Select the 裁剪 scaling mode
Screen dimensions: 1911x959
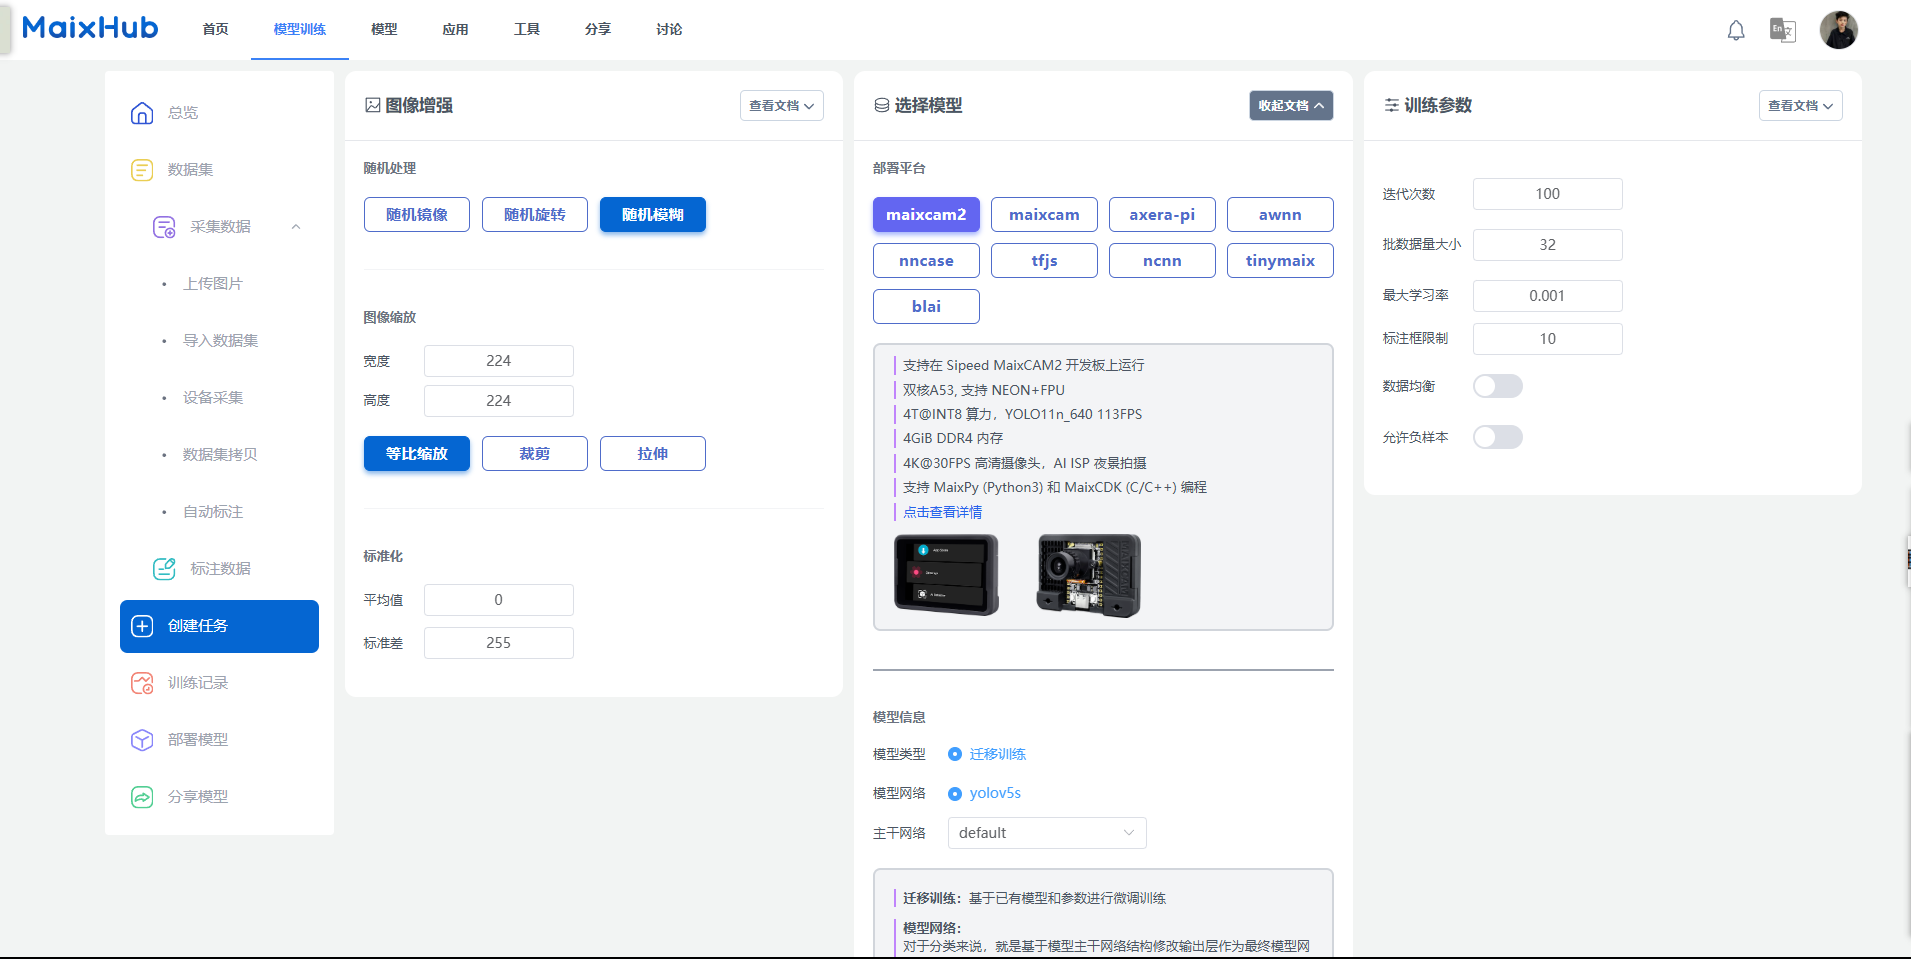coord(535,454)
